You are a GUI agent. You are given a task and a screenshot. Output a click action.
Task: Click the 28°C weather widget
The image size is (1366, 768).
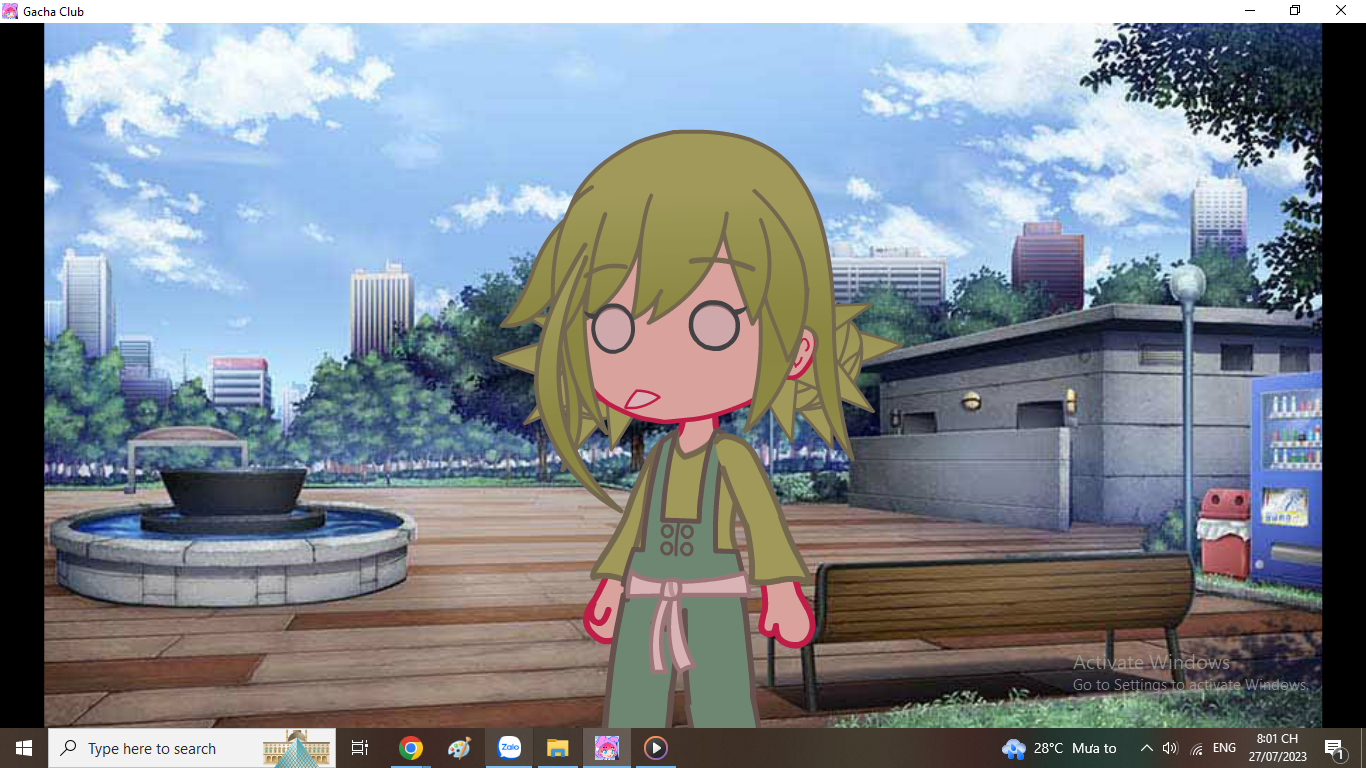[x=1060, y=748]
